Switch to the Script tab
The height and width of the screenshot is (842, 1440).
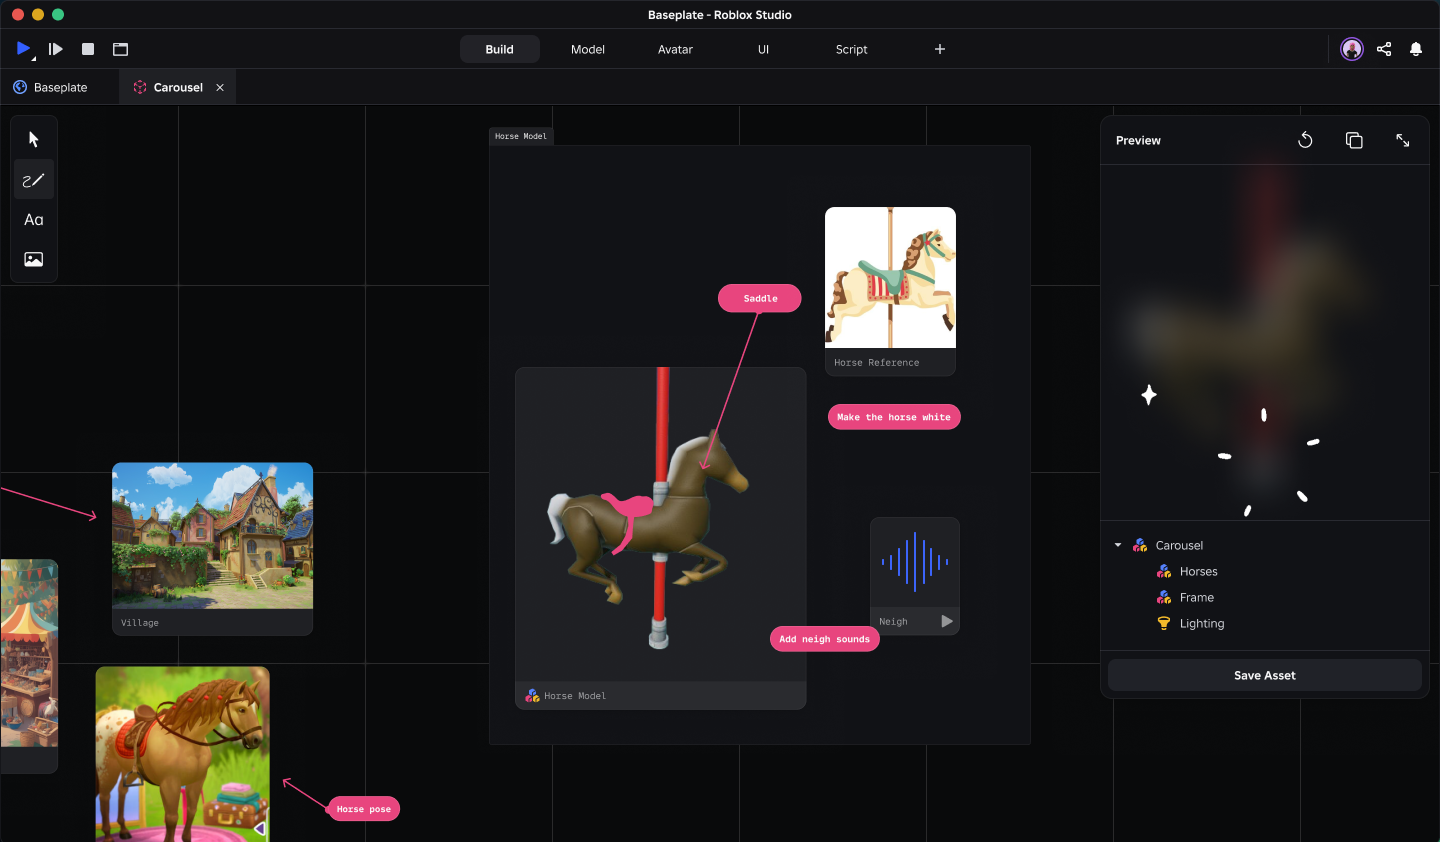pos(851,49)
